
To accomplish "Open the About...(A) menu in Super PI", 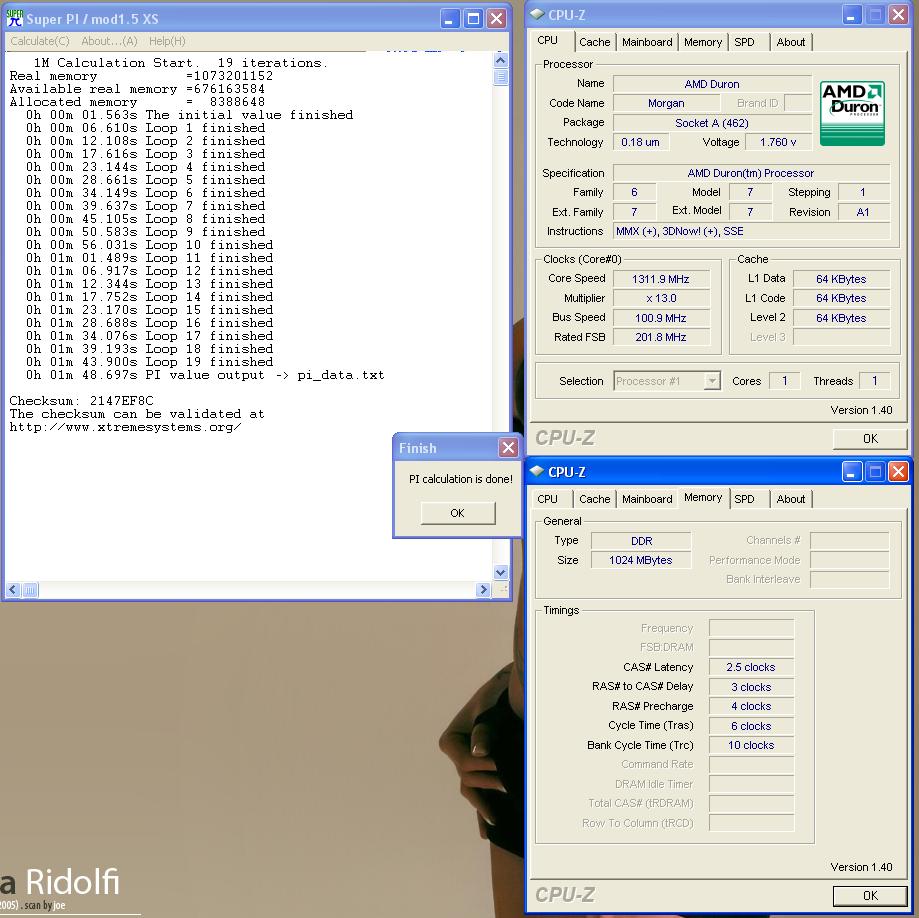I will click(110, 41).
